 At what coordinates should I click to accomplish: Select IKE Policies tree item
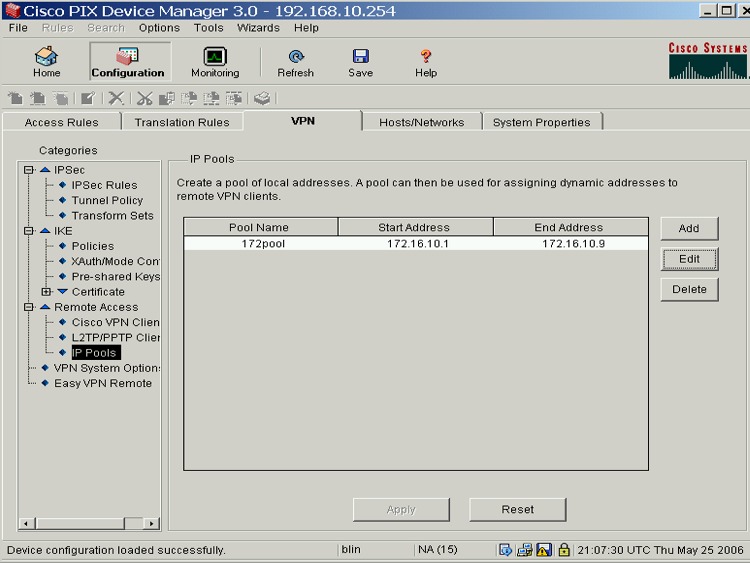point(93,246)
